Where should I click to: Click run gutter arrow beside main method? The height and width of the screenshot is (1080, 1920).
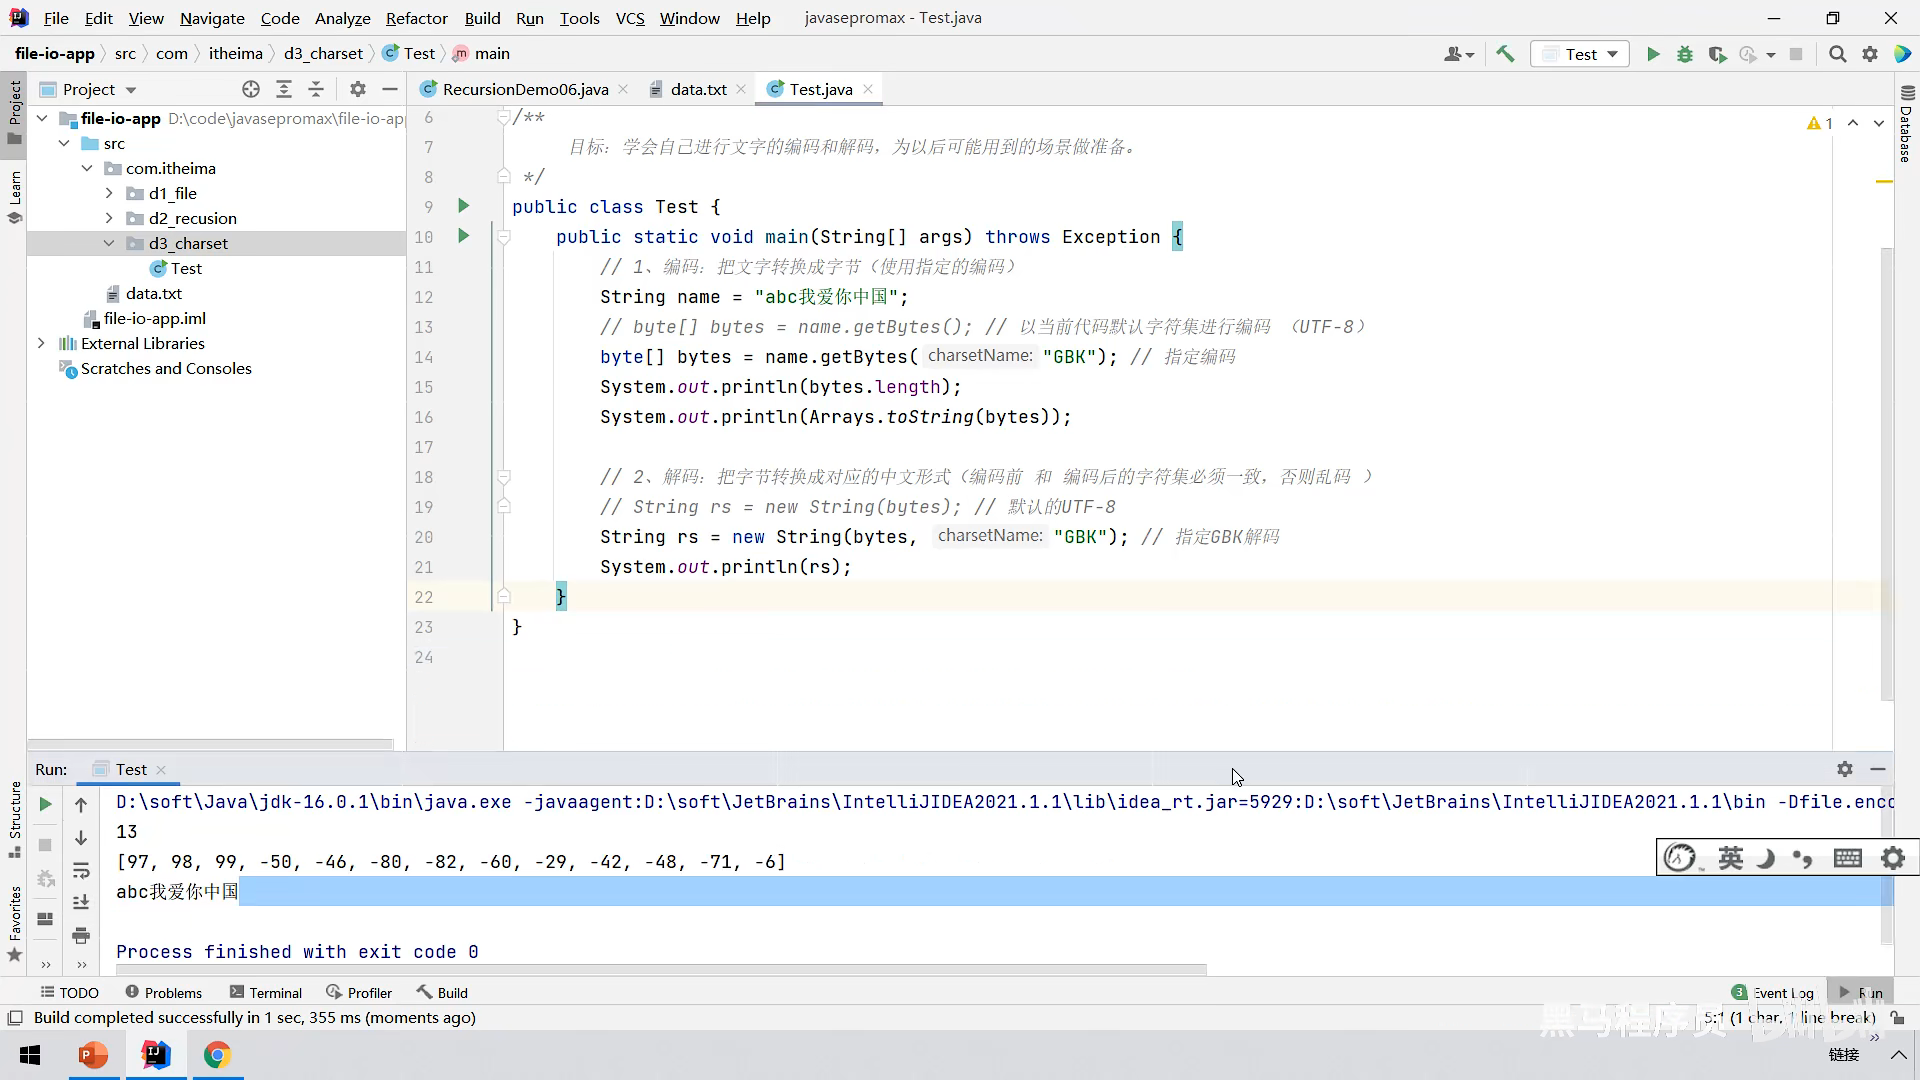coord(463,236)
